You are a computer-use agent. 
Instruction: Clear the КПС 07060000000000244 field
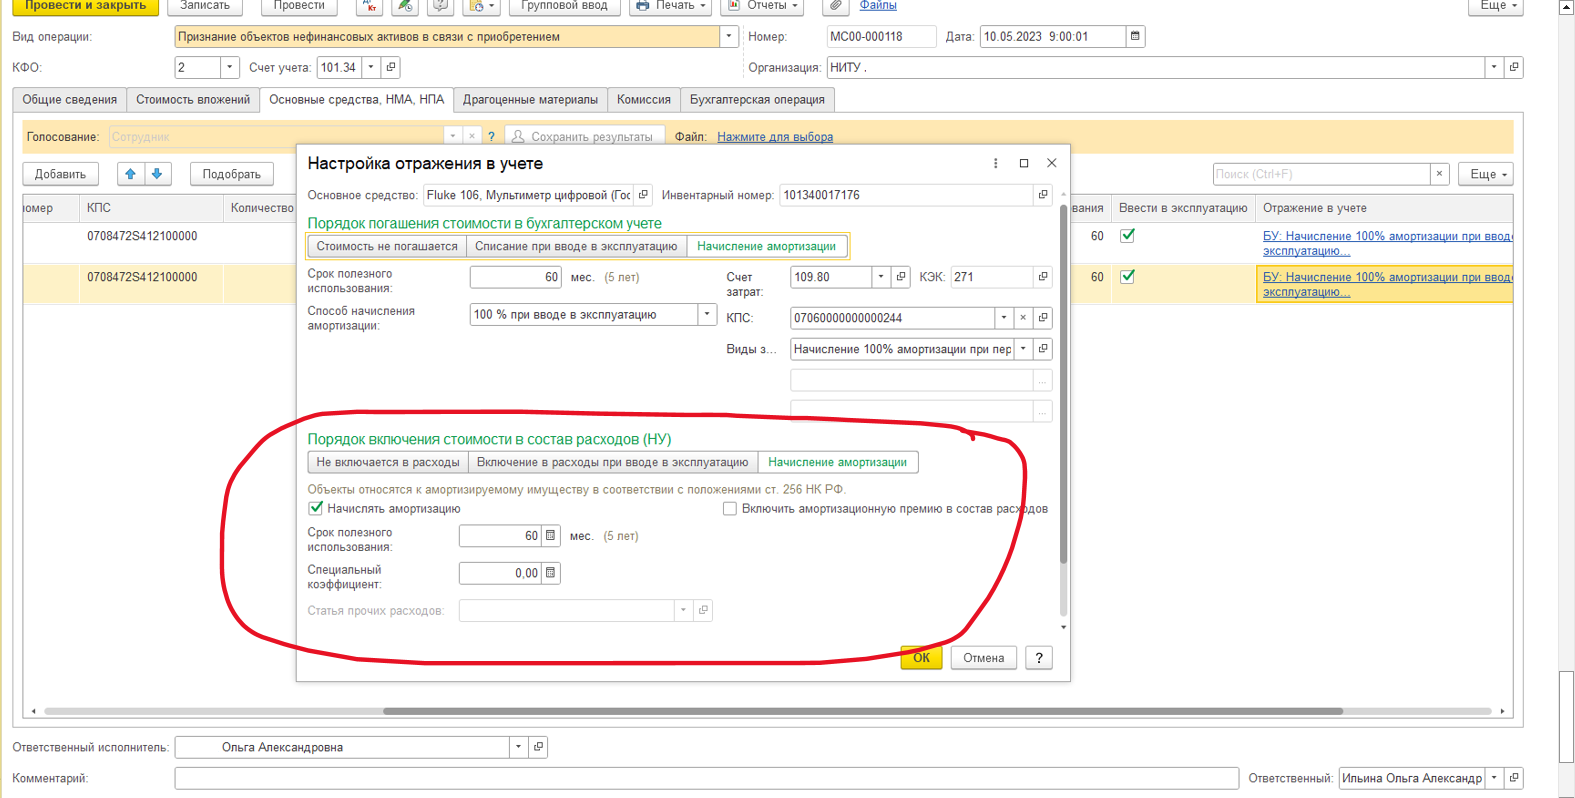(x=1023, y=318)
